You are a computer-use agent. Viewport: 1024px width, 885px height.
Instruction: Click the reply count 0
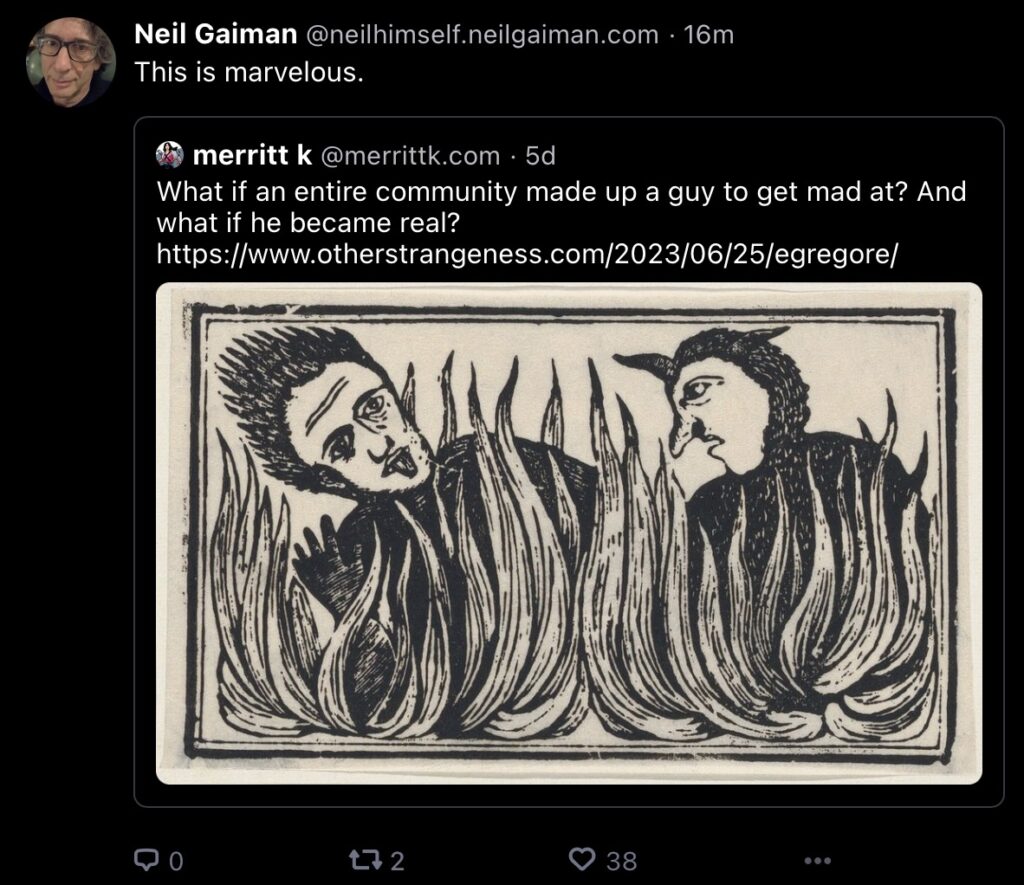point(177,861)
